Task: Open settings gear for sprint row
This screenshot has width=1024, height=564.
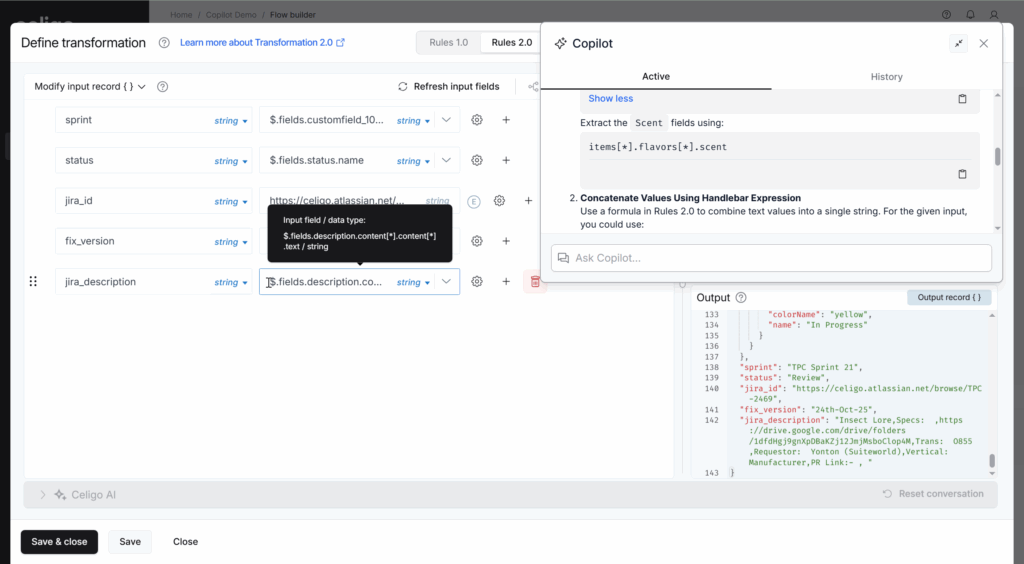Action: [477, 120]
